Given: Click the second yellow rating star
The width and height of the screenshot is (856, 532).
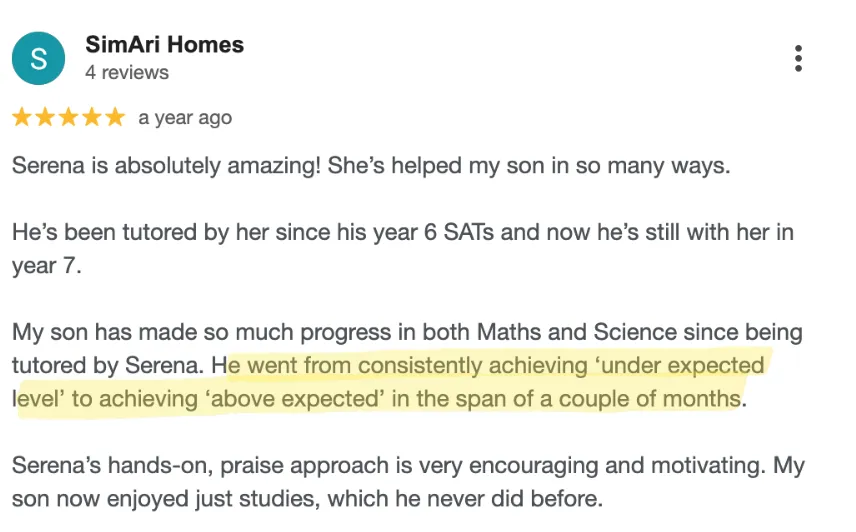Looking at the screenshot, I should pos(45,118).
